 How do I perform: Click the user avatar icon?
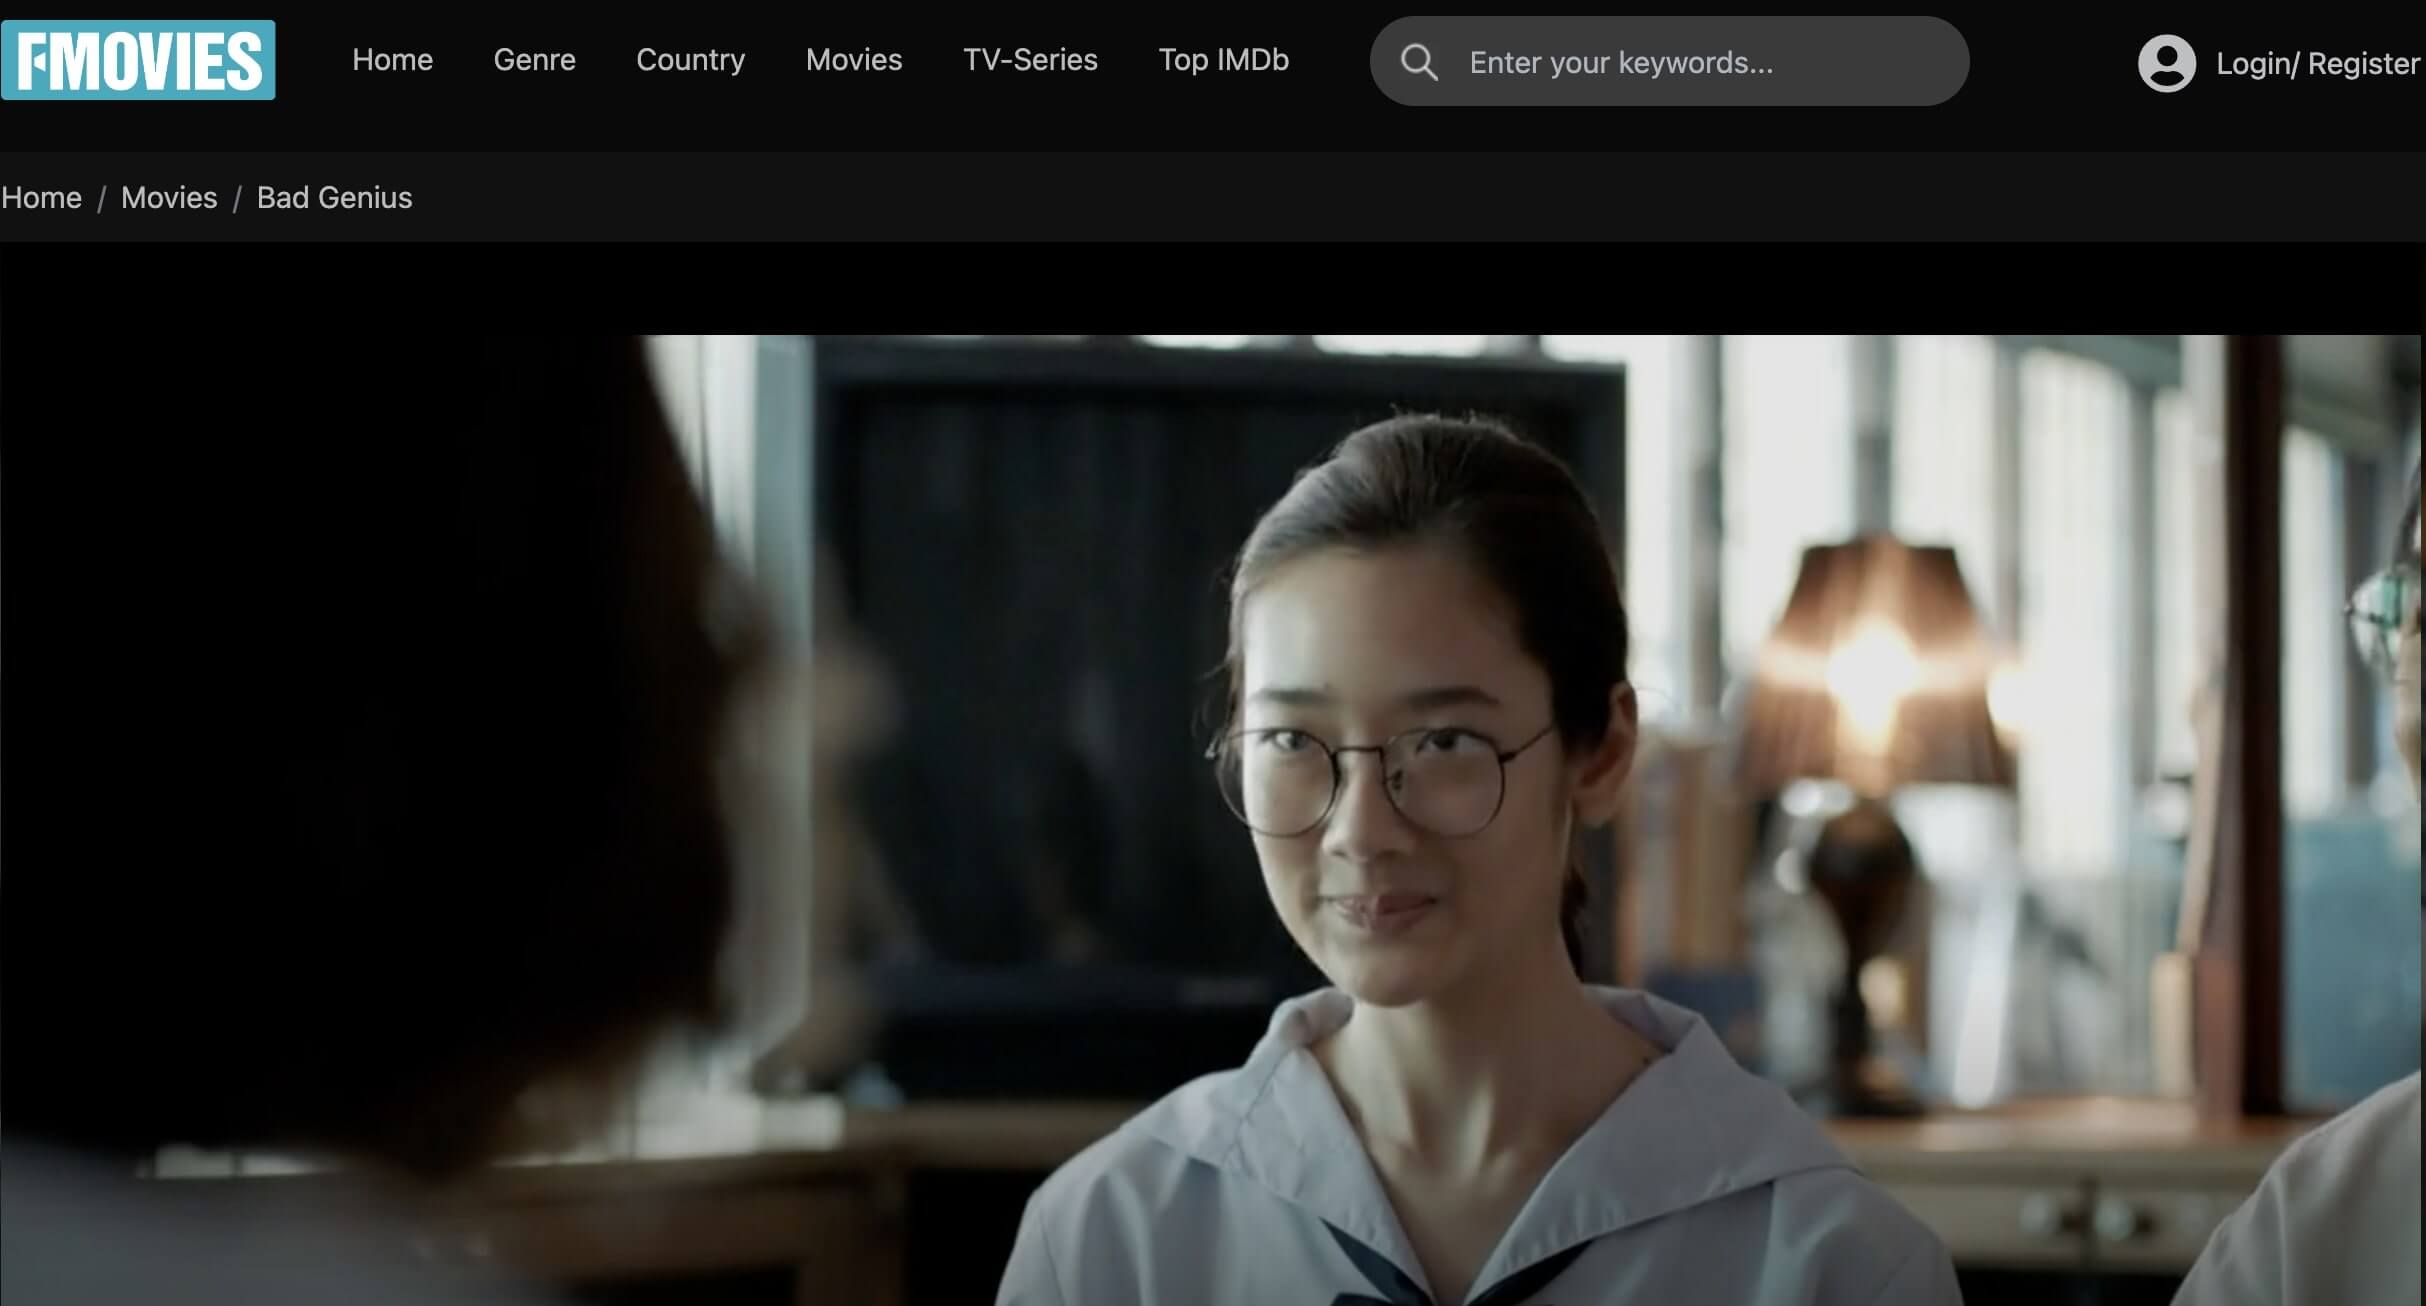2166,63
